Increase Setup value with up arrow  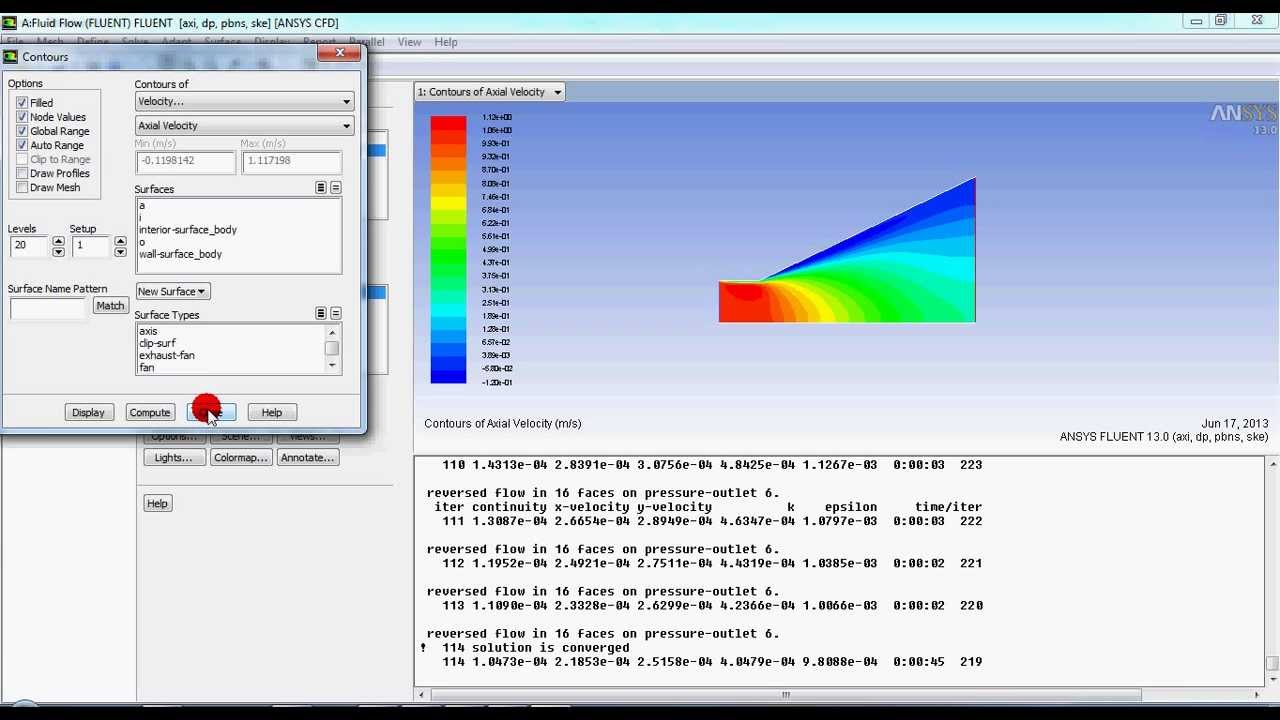click(120, 240)
